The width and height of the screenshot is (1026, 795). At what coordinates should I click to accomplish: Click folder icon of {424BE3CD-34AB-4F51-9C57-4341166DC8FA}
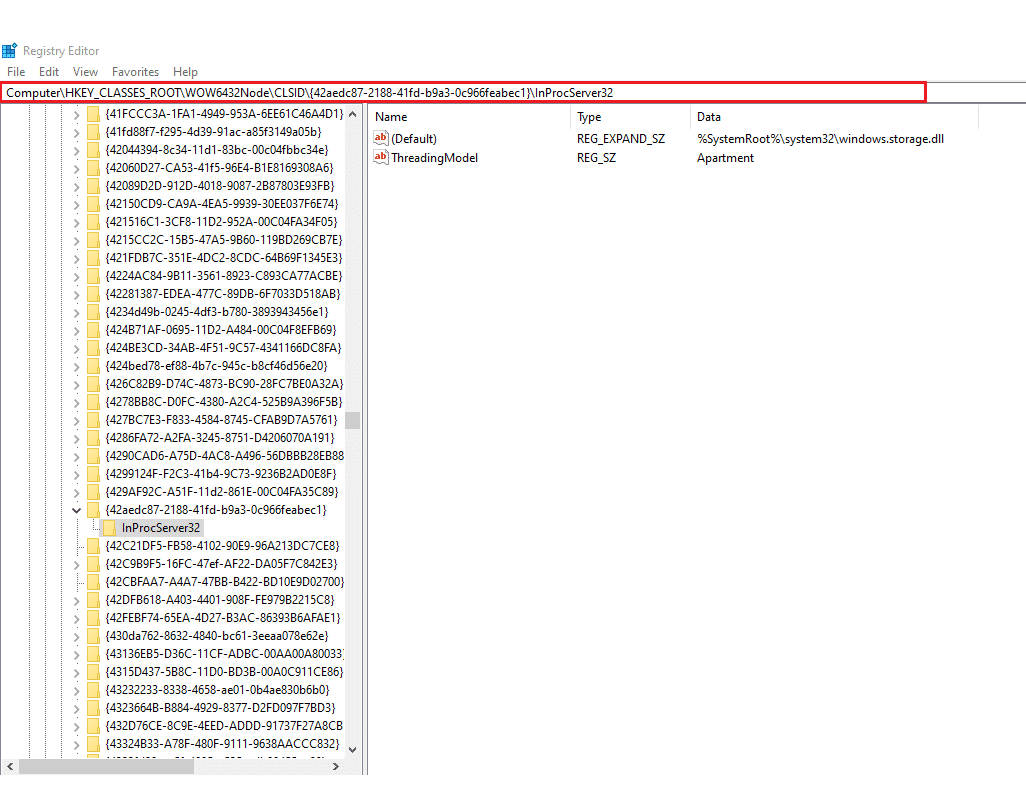tap(93, 347)
